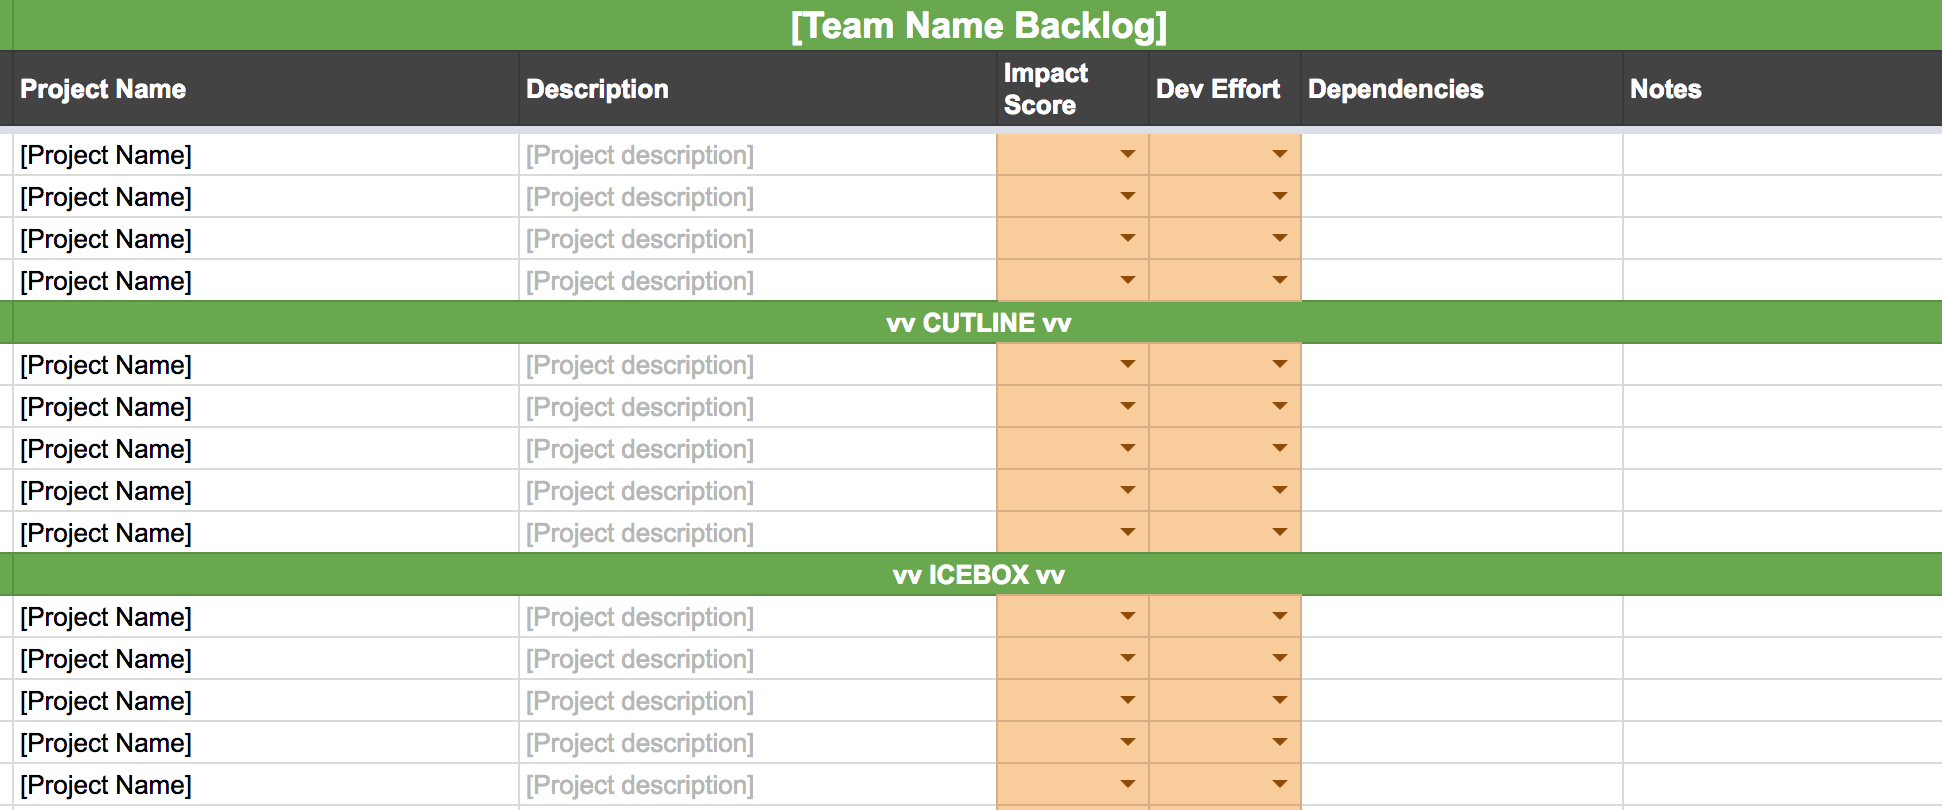
Task: Select the Project Name header cell
Action: coord(266,88)
